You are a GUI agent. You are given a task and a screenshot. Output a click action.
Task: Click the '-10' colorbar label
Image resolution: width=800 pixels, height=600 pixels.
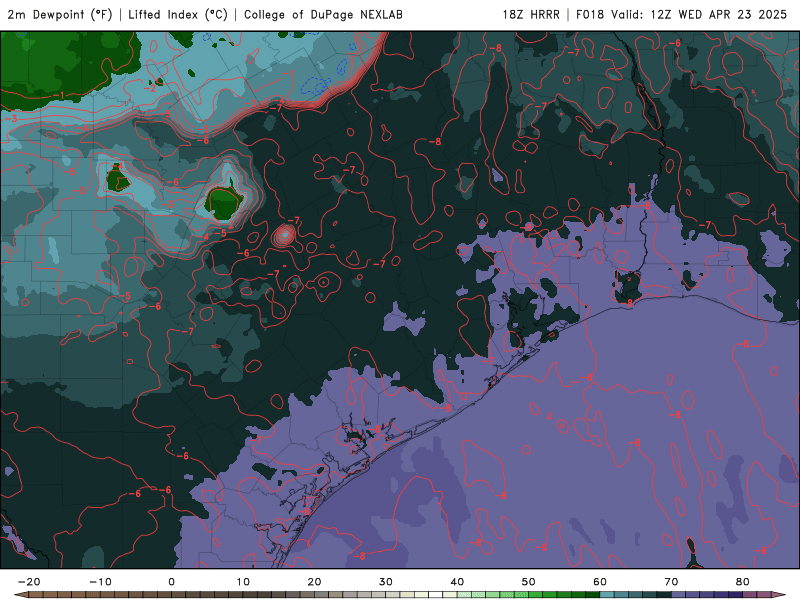tap(101, 582)
